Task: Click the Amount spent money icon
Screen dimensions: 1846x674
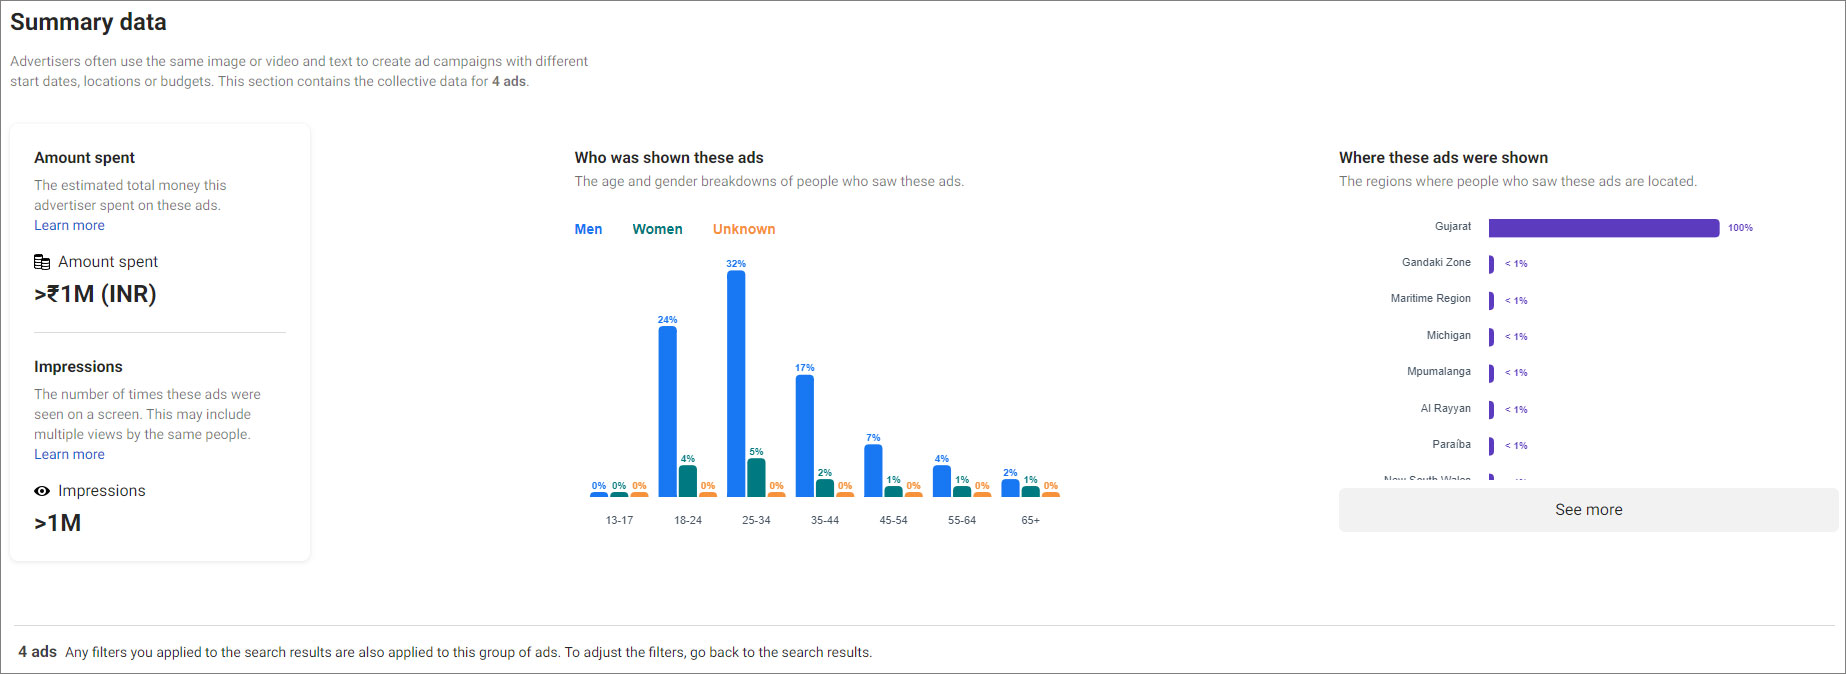Action: (x=42, y=262)
